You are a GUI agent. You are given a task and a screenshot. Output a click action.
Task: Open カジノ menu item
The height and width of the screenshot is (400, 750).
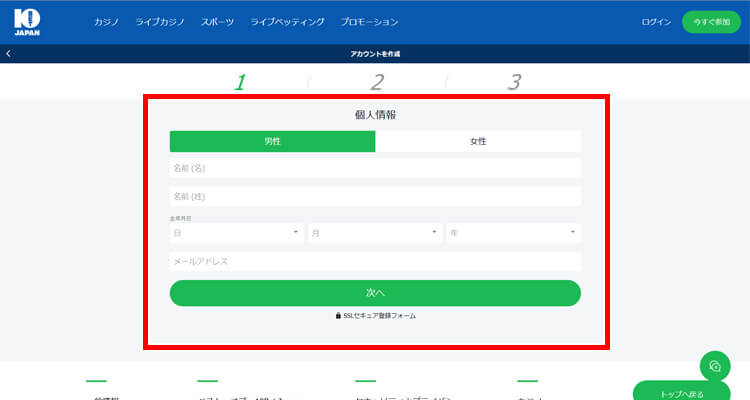pos(106,22)
